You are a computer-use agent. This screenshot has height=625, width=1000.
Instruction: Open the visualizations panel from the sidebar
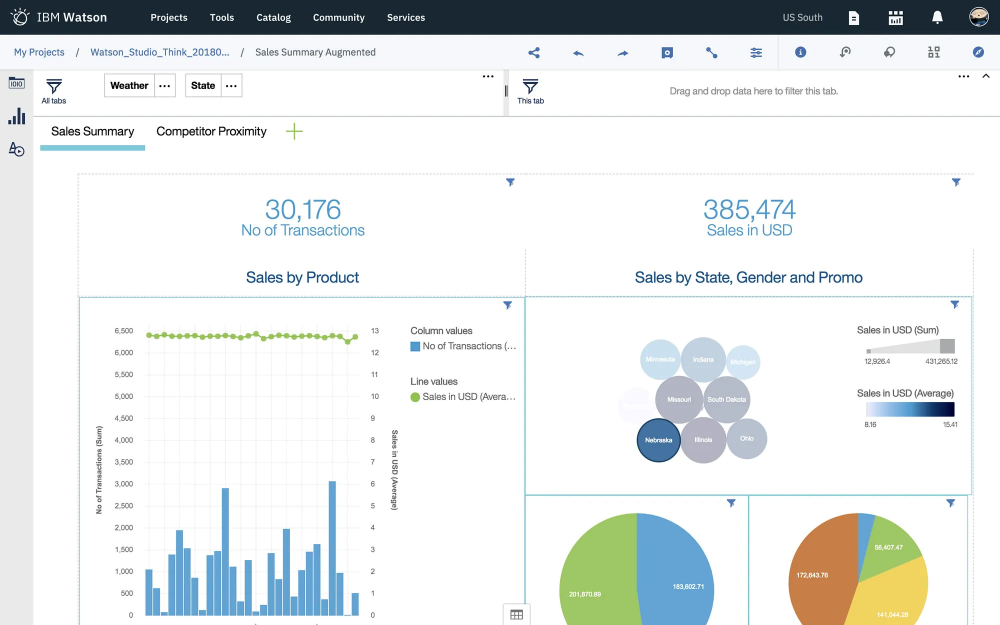(15, 116)
